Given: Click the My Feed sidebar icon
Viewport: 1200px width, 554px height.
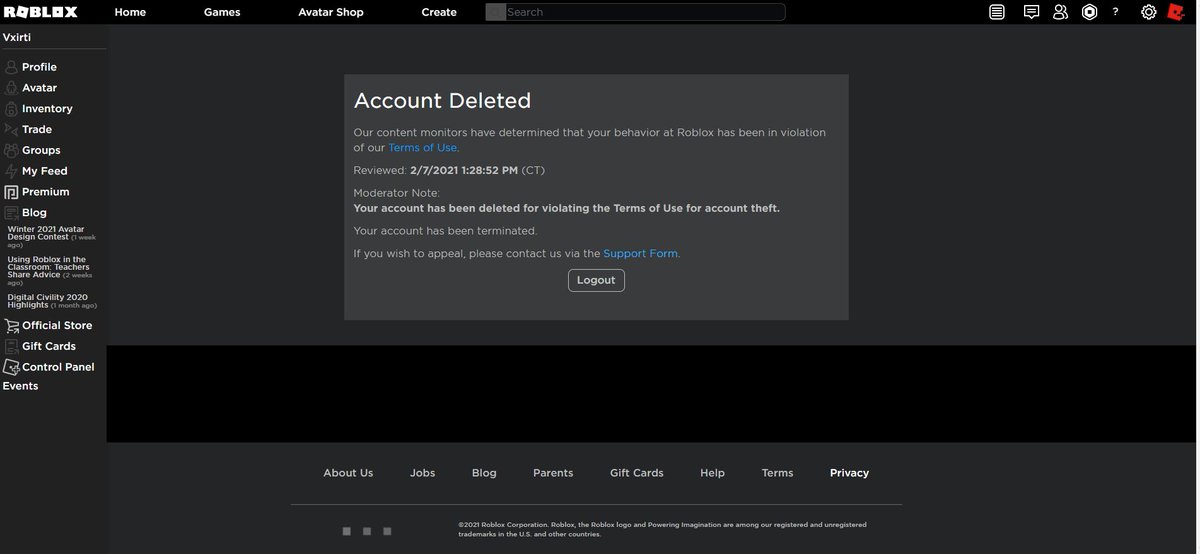Looking at the screenshot, I should coord(11,171).
